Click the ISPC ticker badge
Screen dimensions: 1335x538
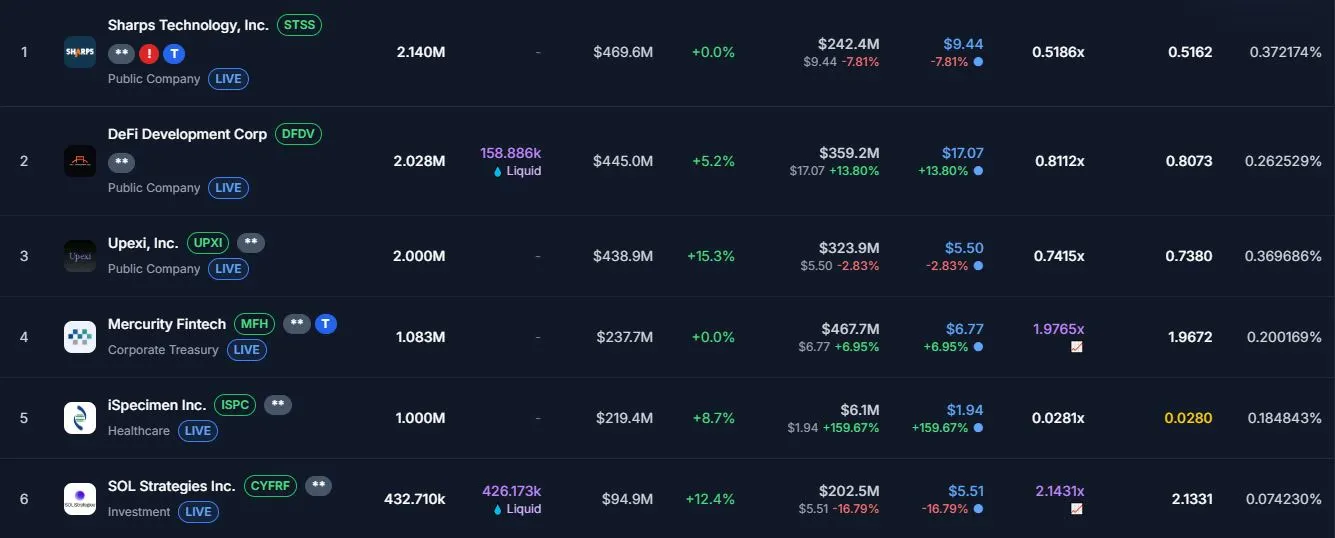click(x=234, y=405)
